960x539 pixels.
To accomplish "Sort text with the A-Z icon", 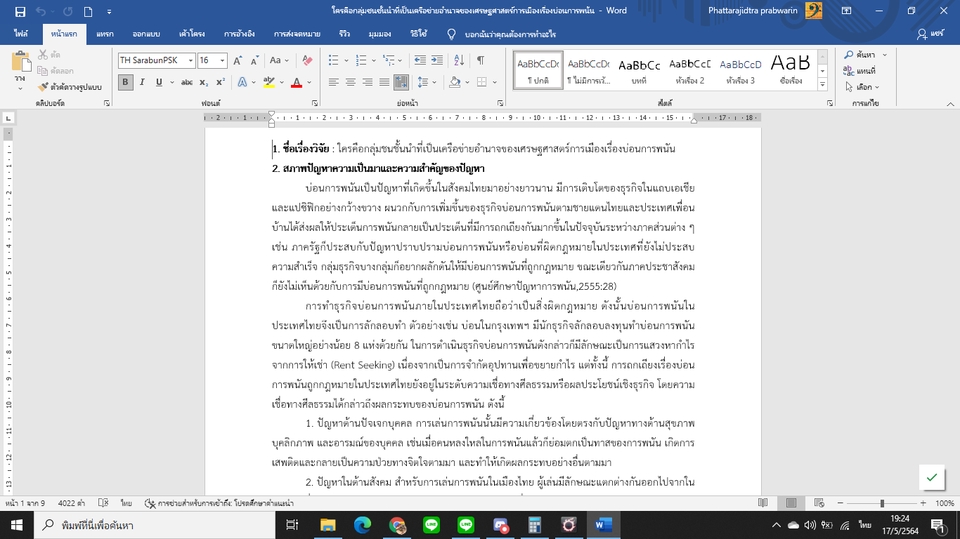I will click(459, 60).
